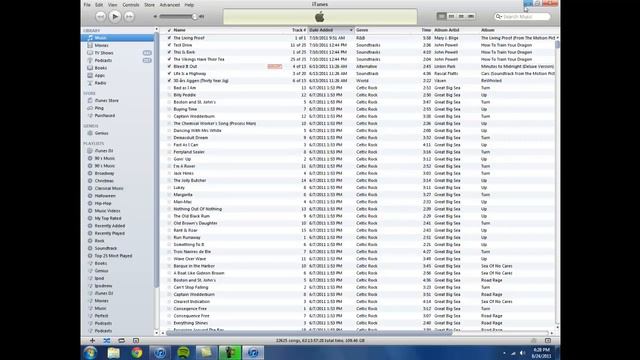640x360 pixels.
Task: Switch to Cover Flow view
Action: click(471, 16)
